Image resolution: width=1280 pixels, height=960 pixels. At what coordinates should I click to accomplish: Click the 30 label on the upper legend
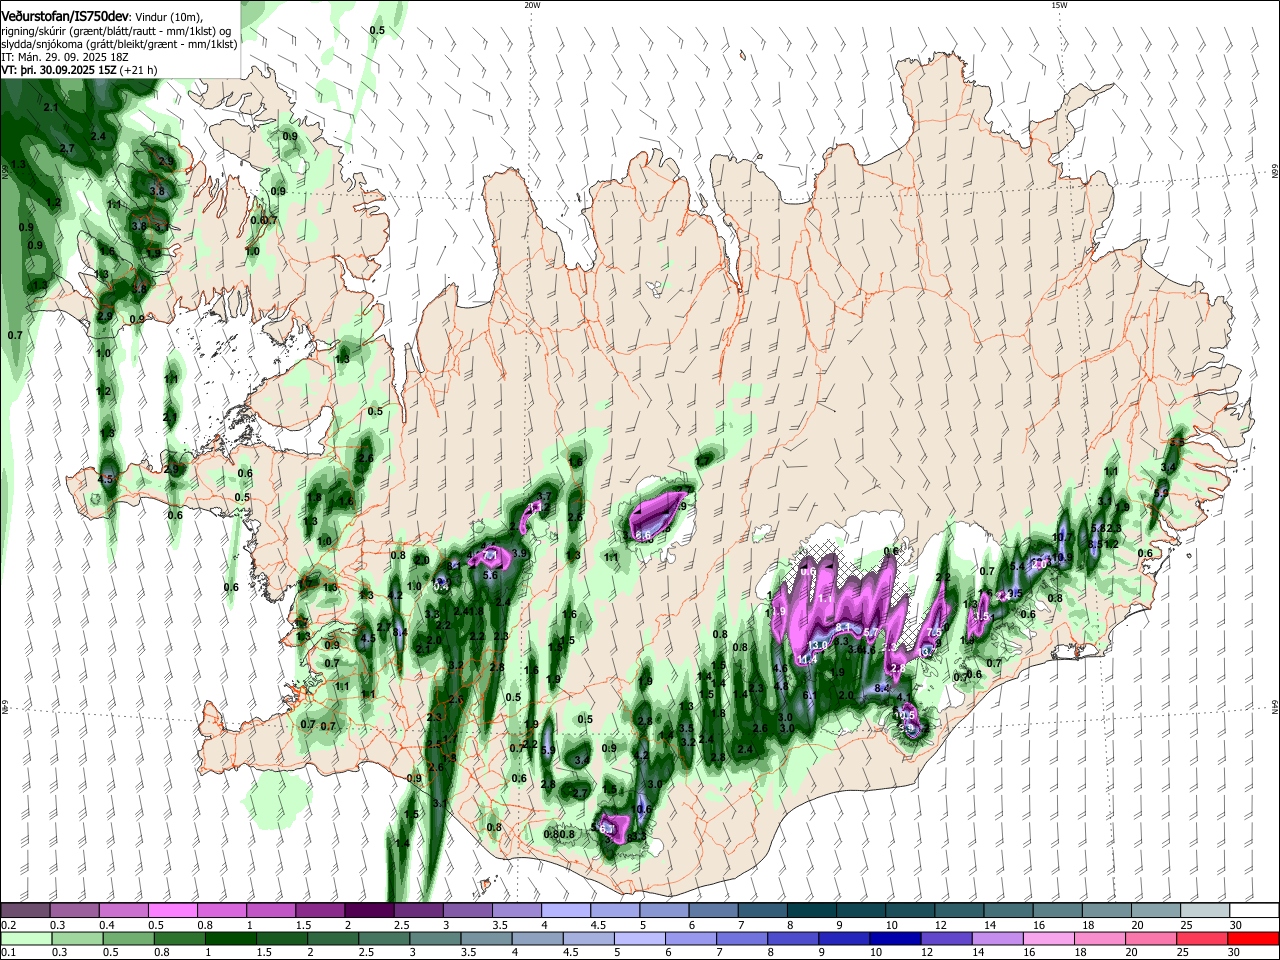coord(1236,925)
